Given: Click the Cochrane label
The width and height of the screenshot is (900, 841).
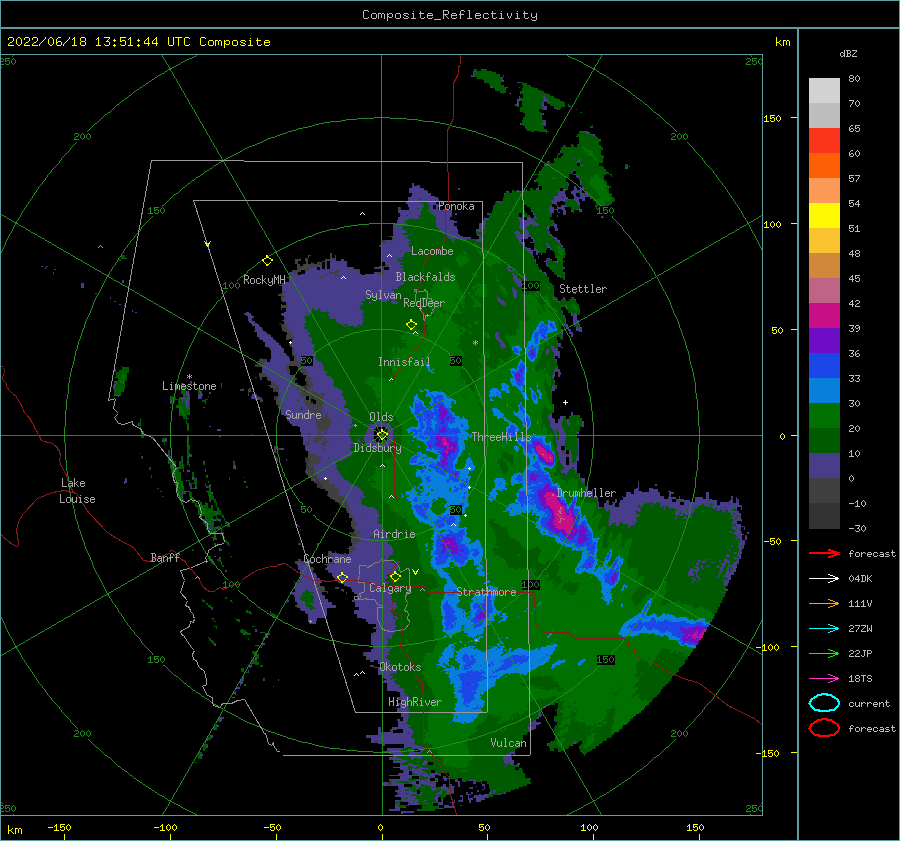Looking at the screenshot, I should pos(327,559).
